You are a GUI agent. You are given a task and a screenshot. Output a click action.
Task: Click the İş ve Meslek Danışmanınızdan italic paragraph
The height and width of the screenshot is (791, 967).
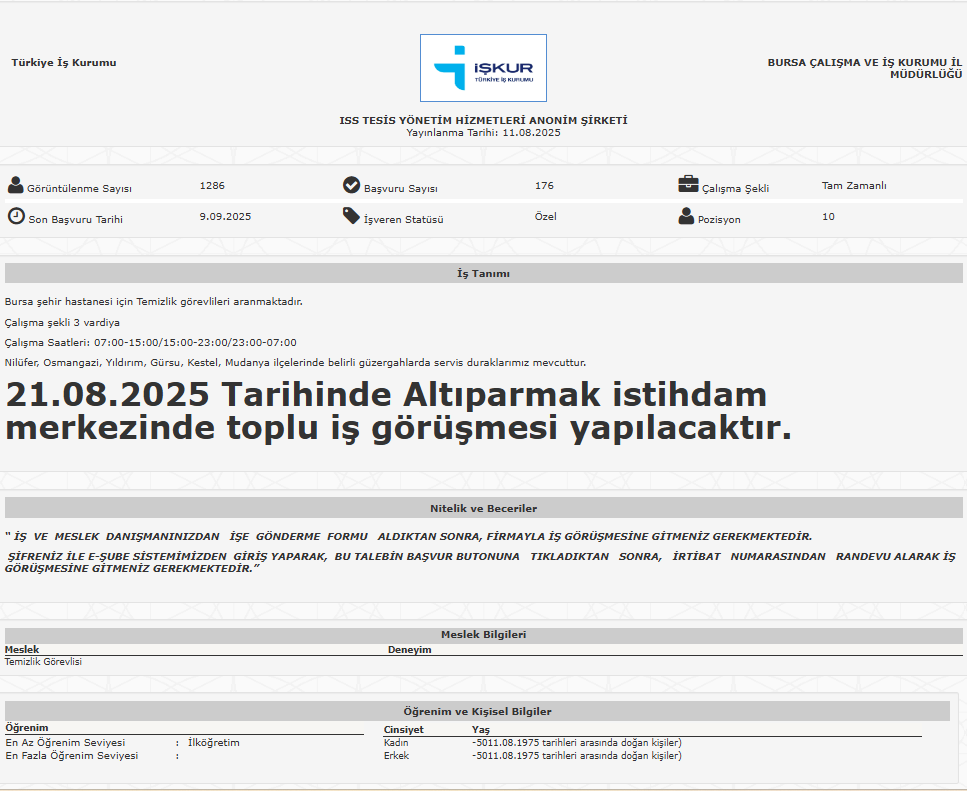coord(408,536)
